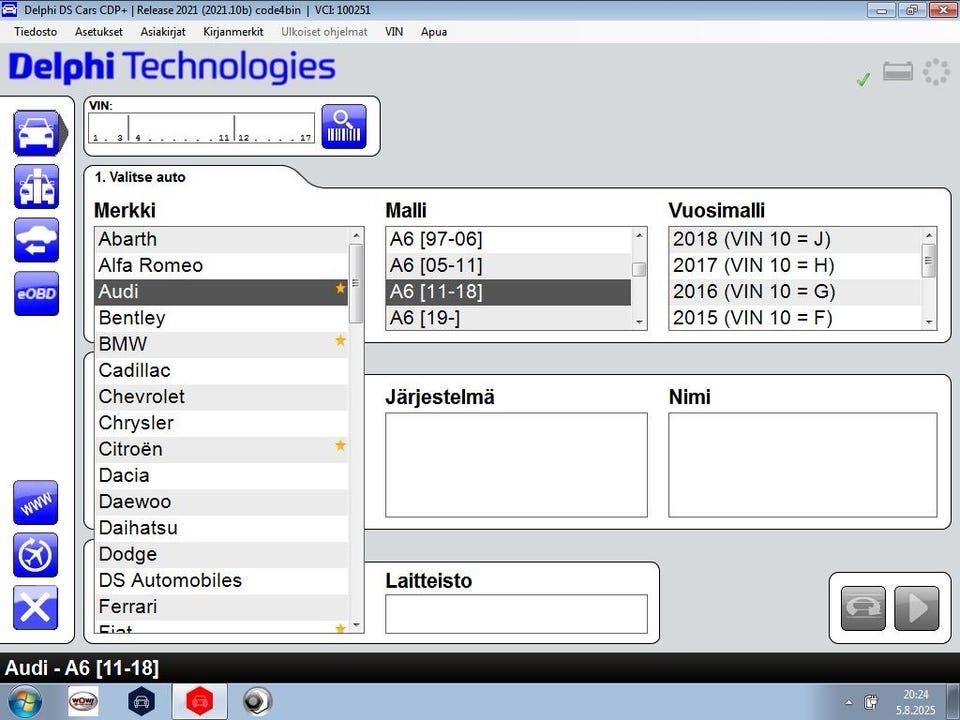
Task: Click the grey car-scan button beside play
Action: [863, 609]
